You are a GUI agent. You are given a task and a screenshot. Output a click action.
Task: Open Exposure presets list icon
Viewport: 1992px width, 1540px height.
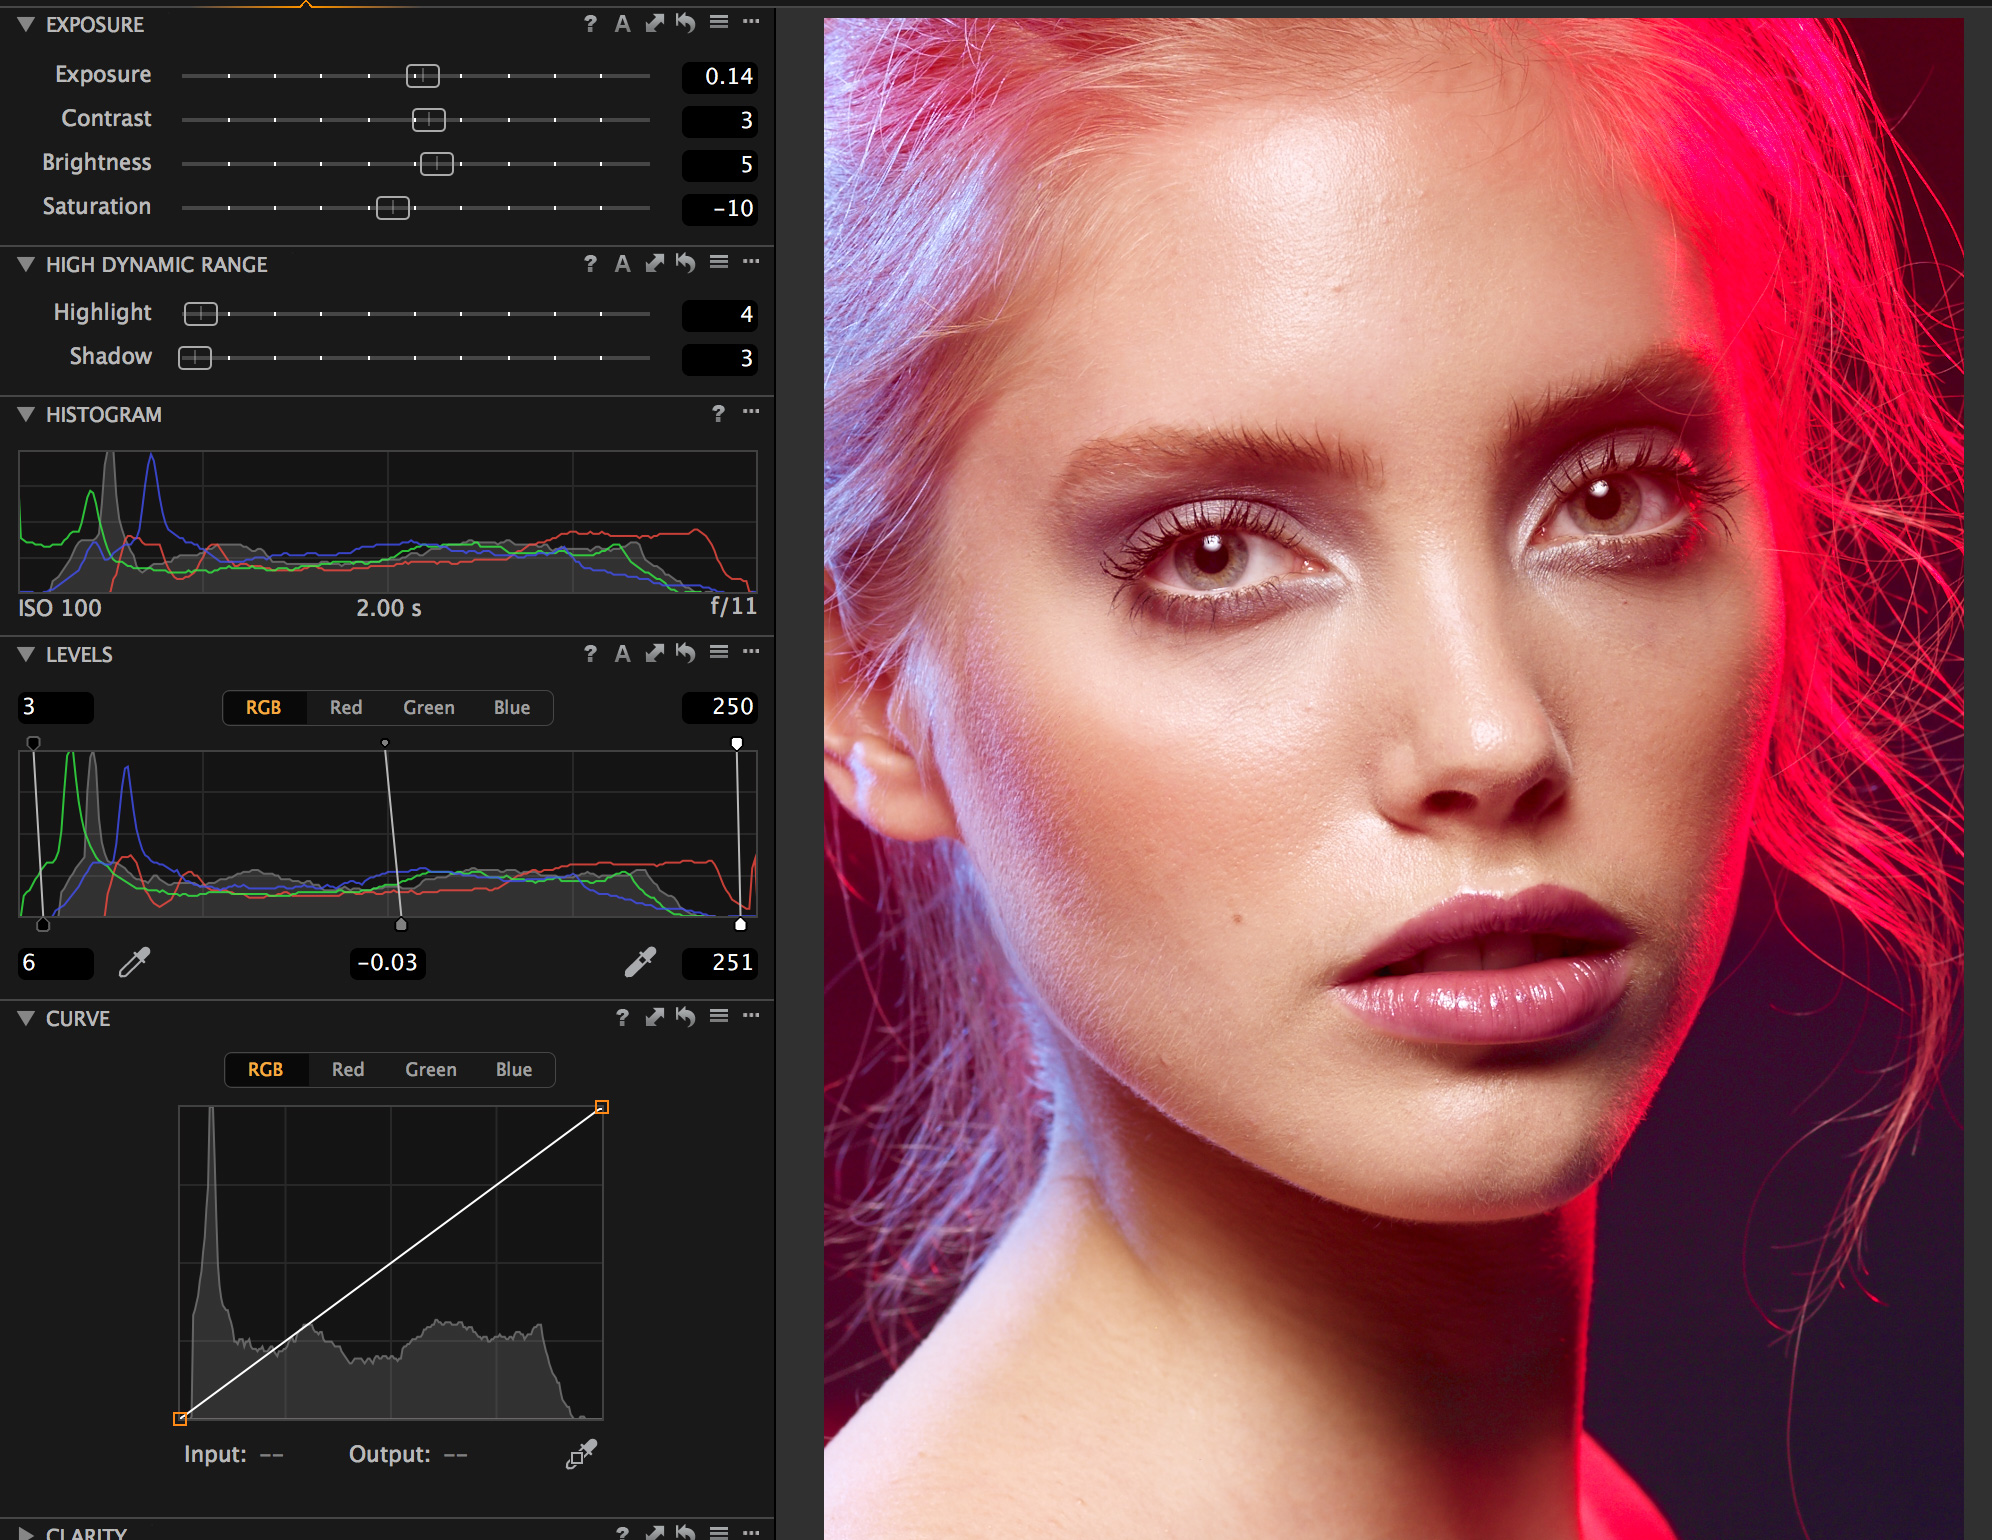point(719,22)
